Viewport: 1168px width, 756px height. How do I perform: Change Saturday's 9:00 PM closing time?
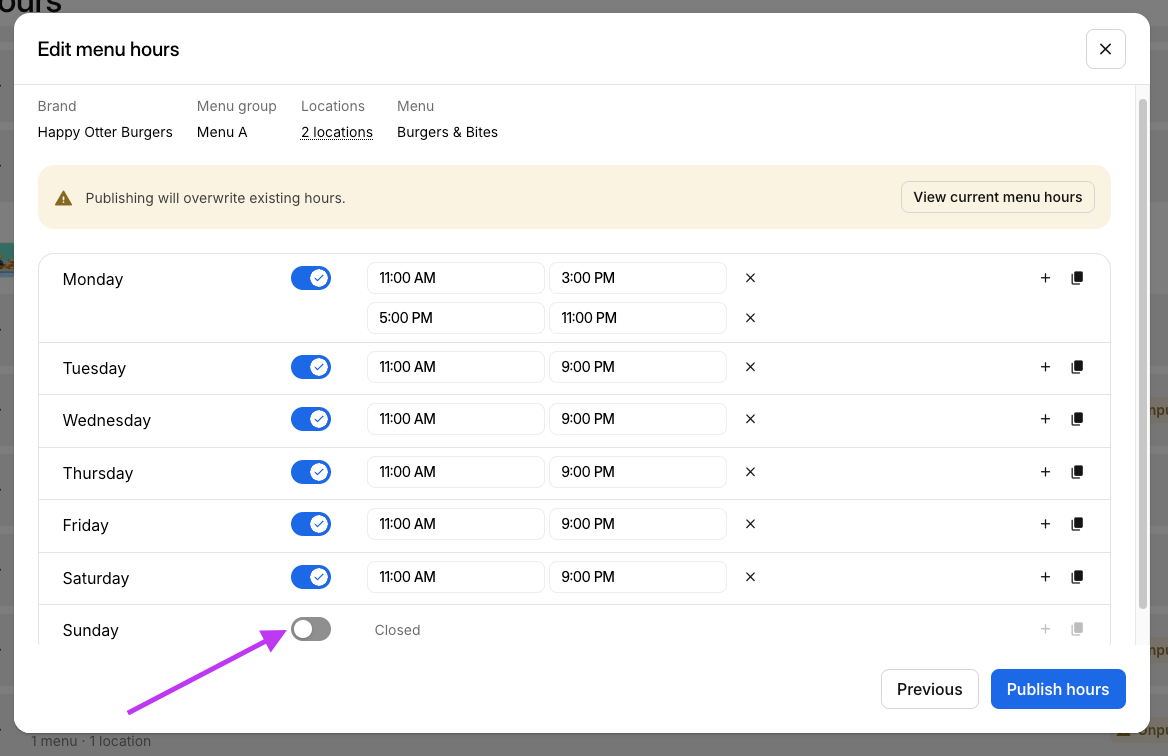click(637, 577)
